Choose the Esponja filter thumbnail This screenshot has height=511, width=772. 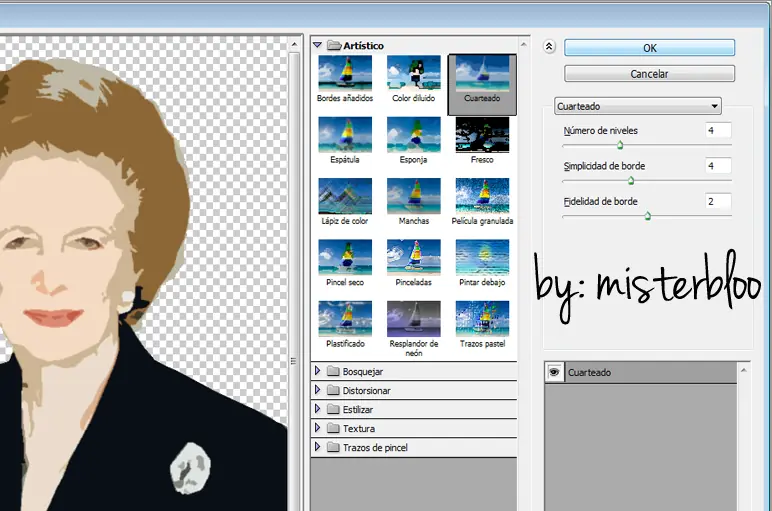tap(414, 134)
